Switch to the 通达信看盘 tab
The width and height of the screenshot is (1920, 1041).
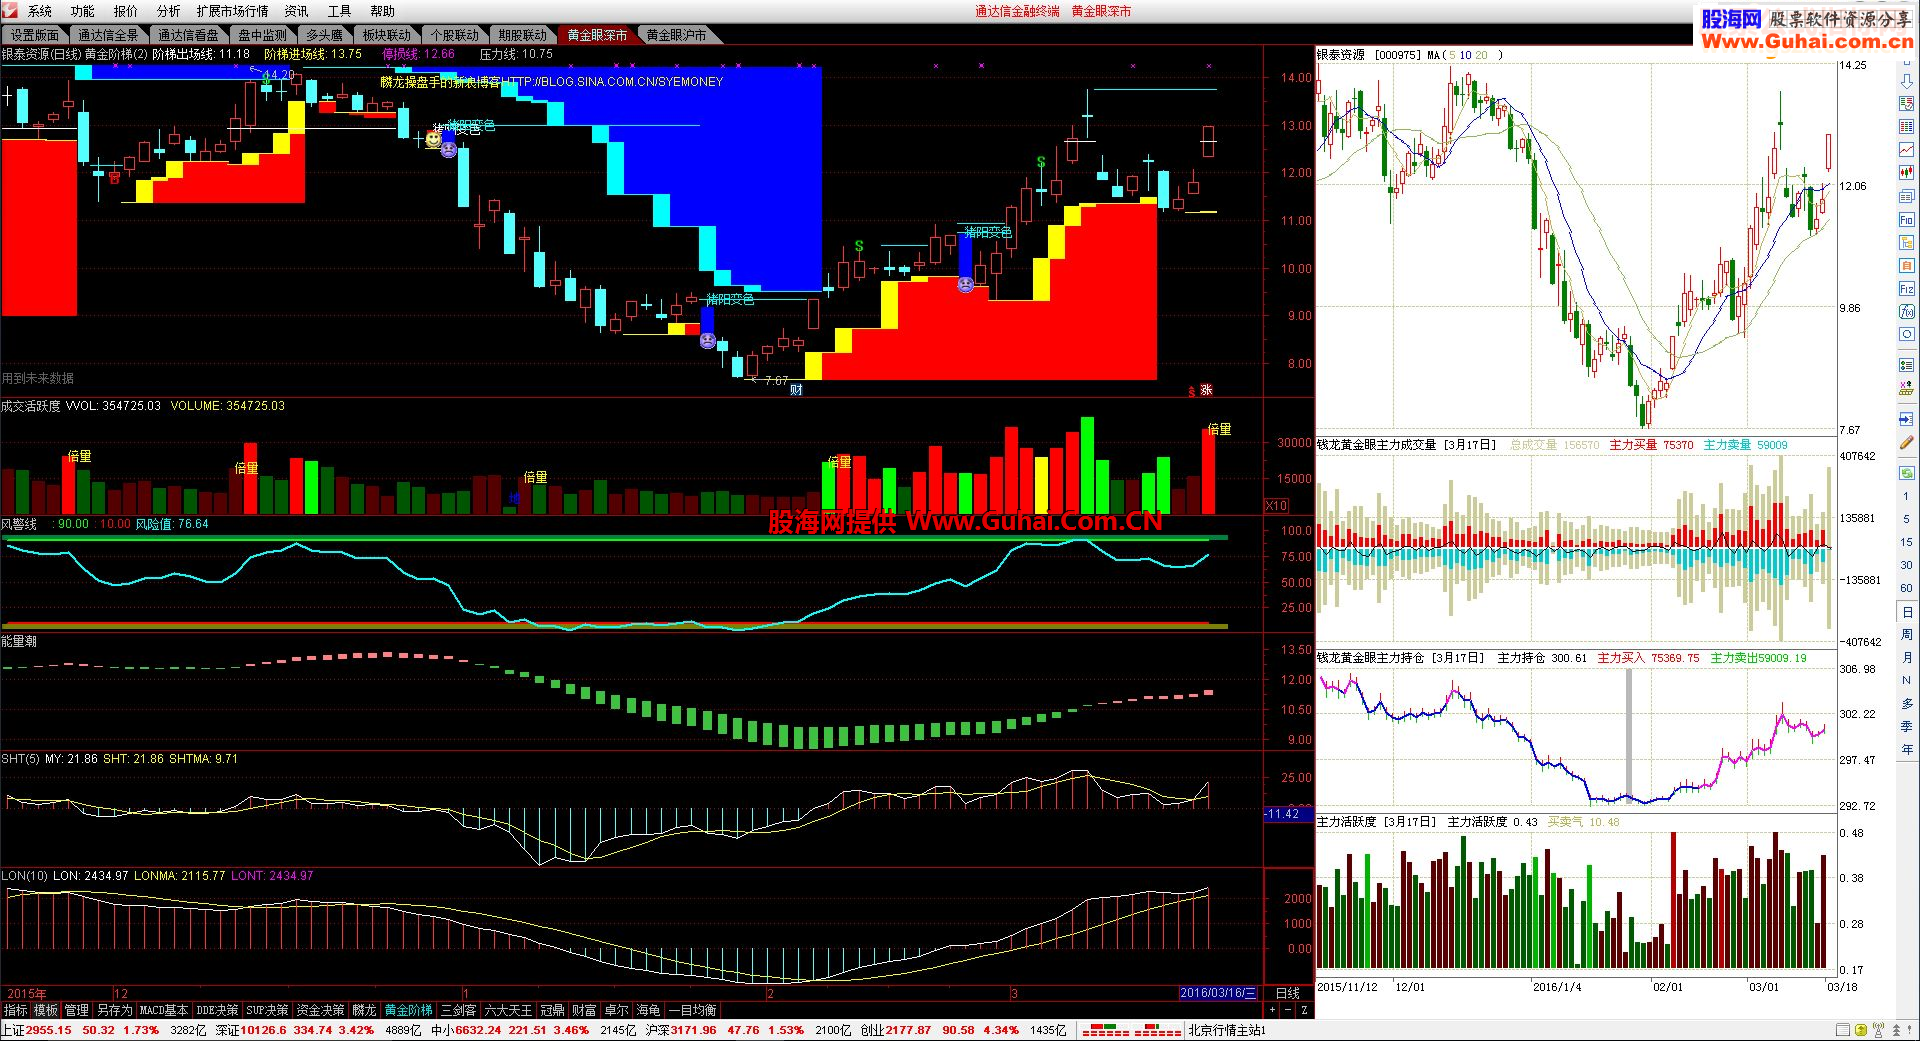(x=188, y=35)
